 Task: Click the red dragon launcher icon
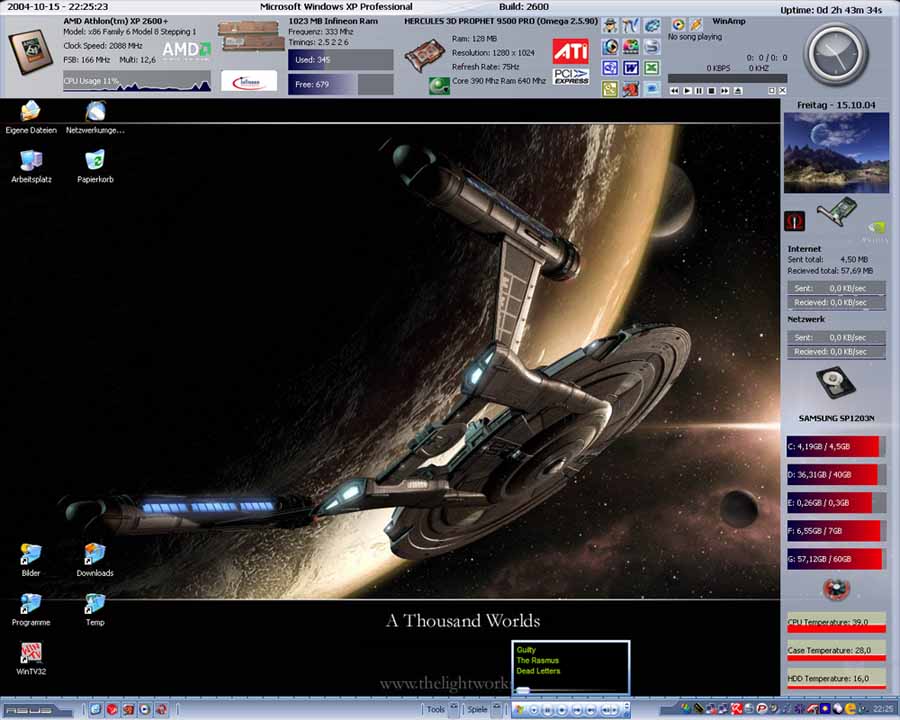click(631, 89)
